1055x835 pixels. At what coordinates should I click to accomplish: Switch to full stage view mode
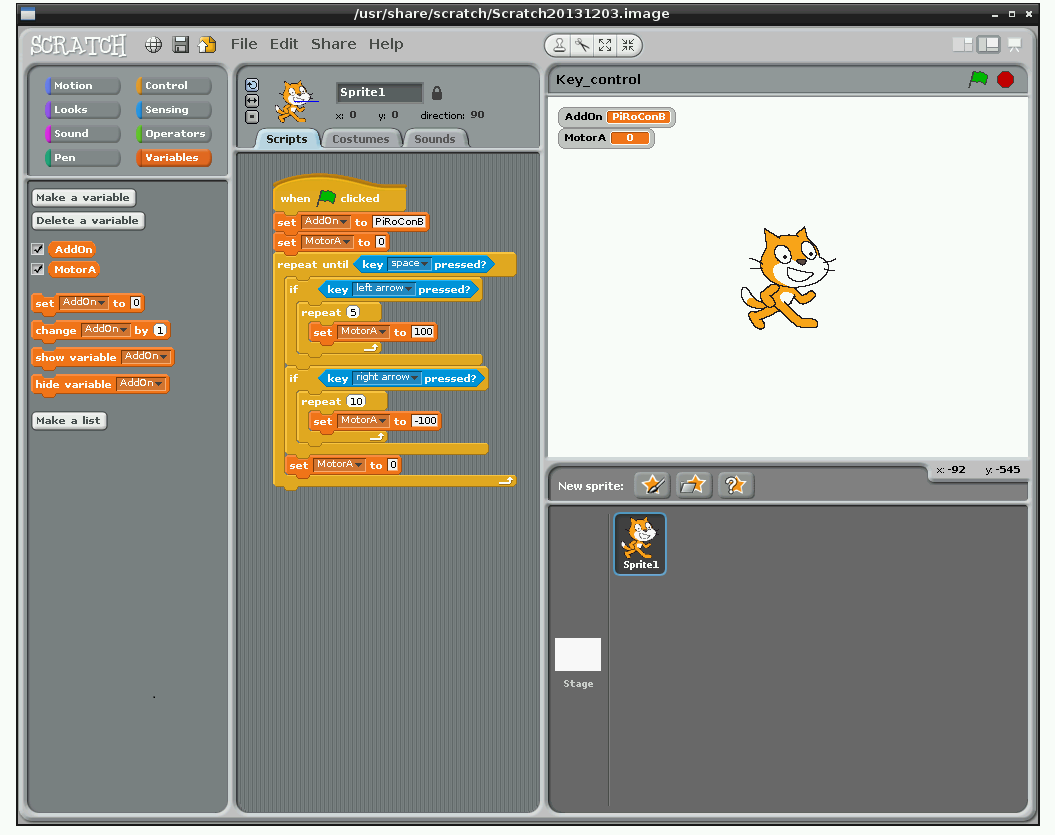(988, 44)
